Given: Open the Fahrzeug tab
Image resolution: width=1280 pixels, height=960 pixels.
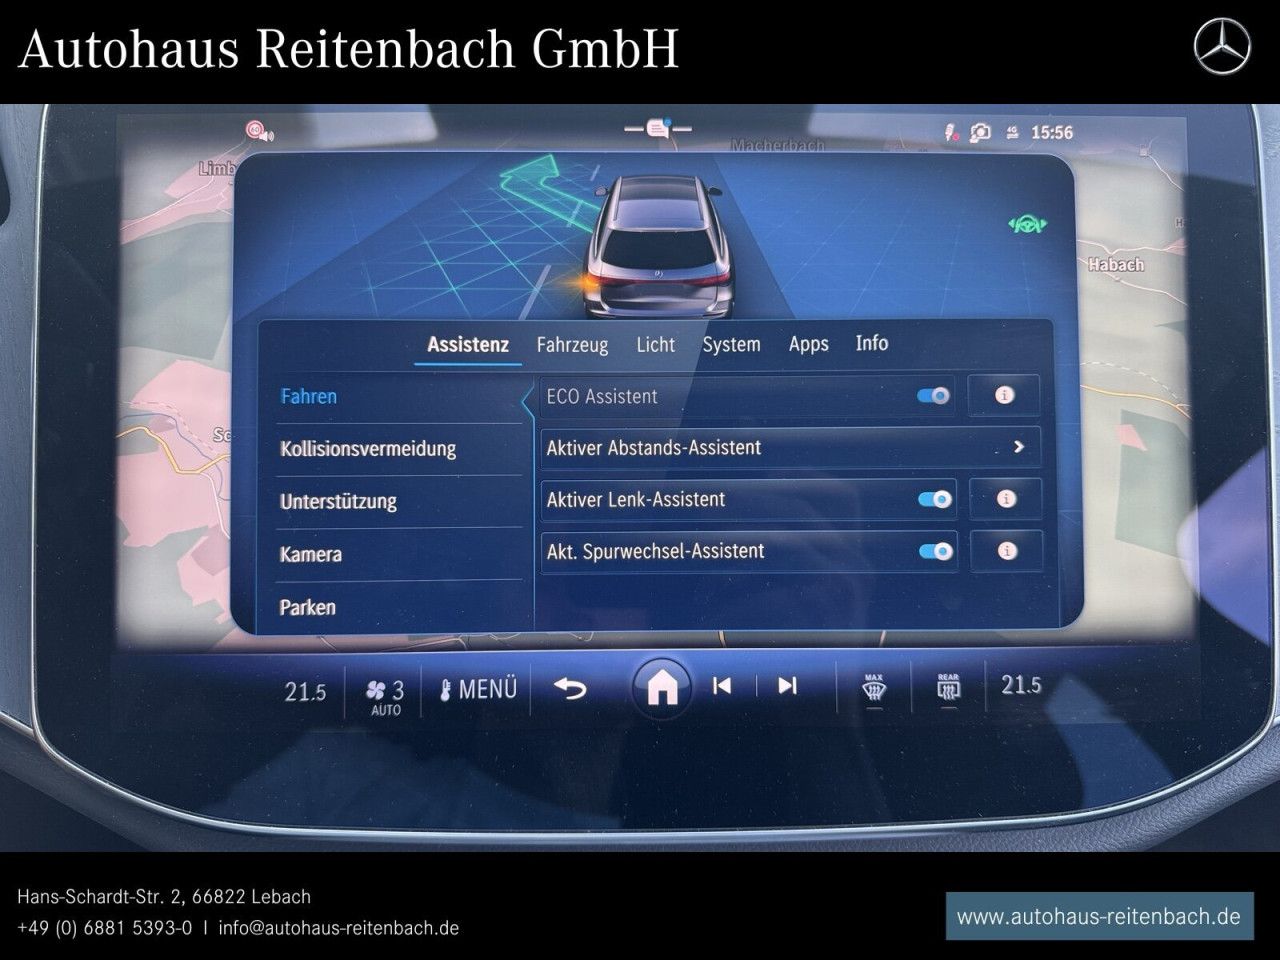Looking at the screenshot, I should [572, 345].
